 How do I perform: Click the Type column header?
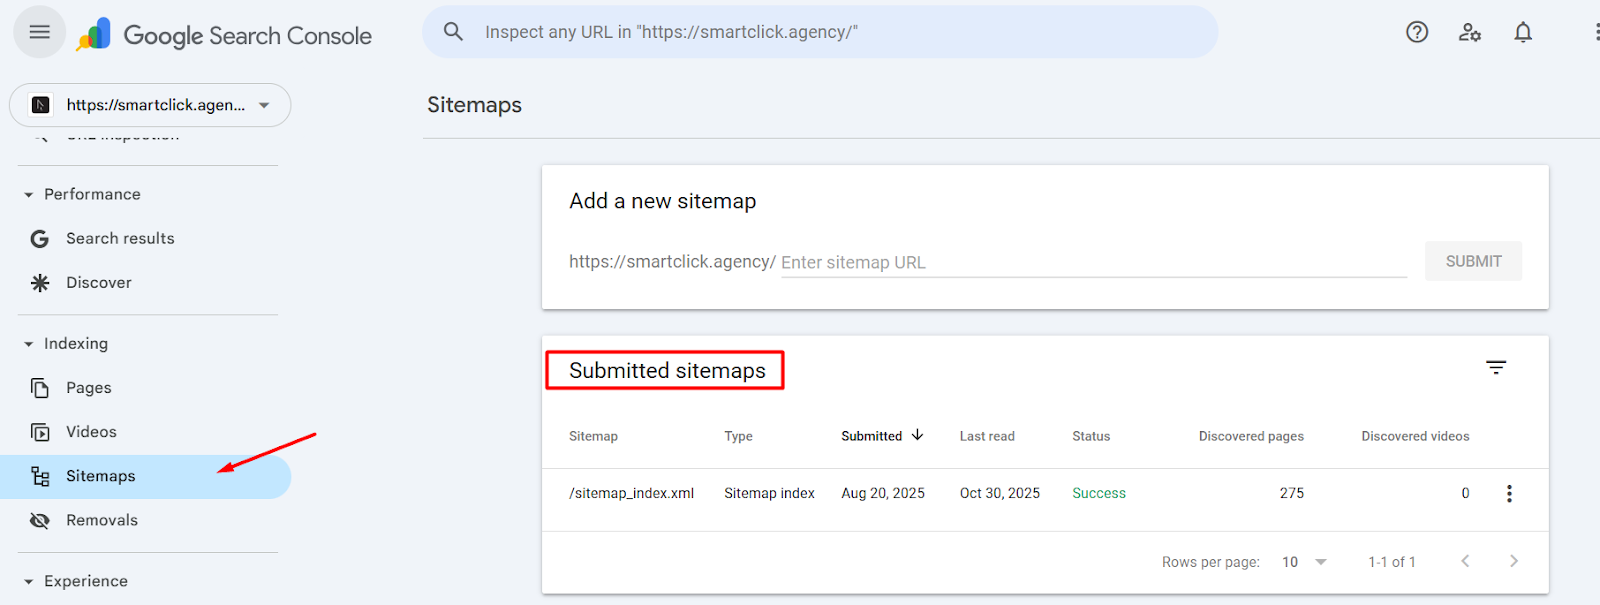pyautogui.click(x=738, y=436)
